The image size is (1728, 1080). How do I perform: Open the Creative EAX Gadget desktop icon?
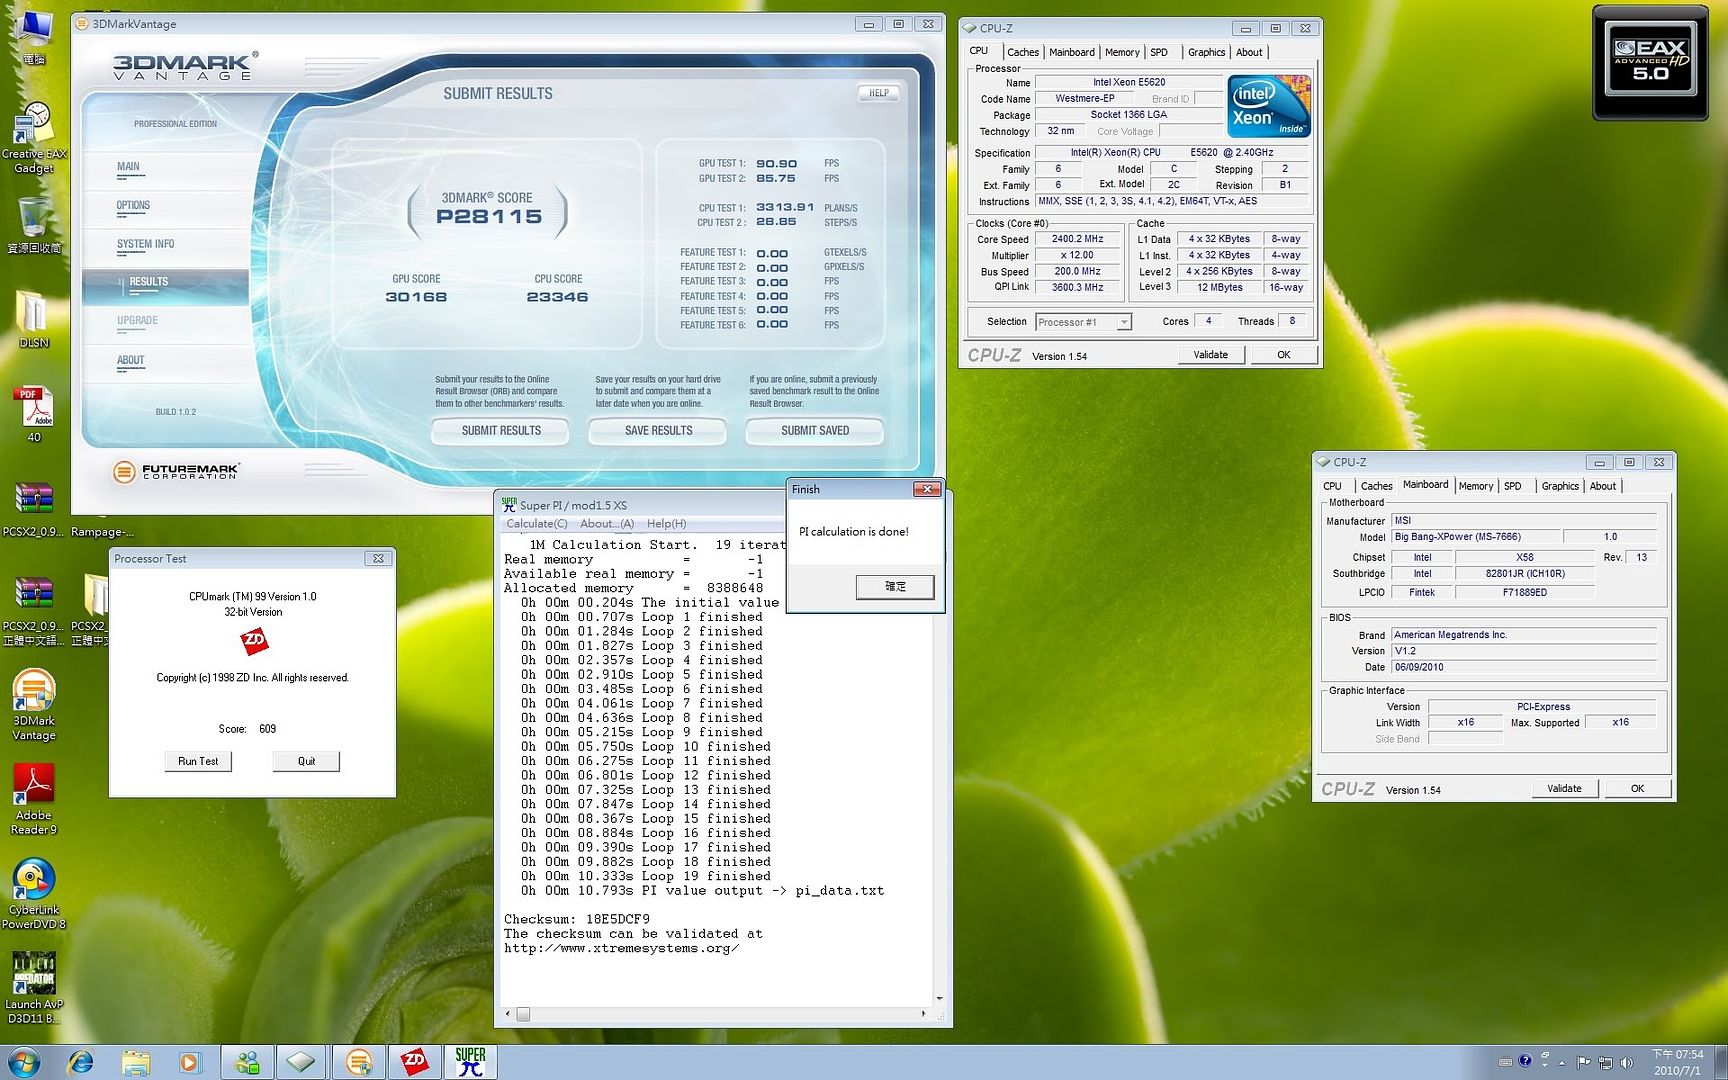[x=34, y=138]
